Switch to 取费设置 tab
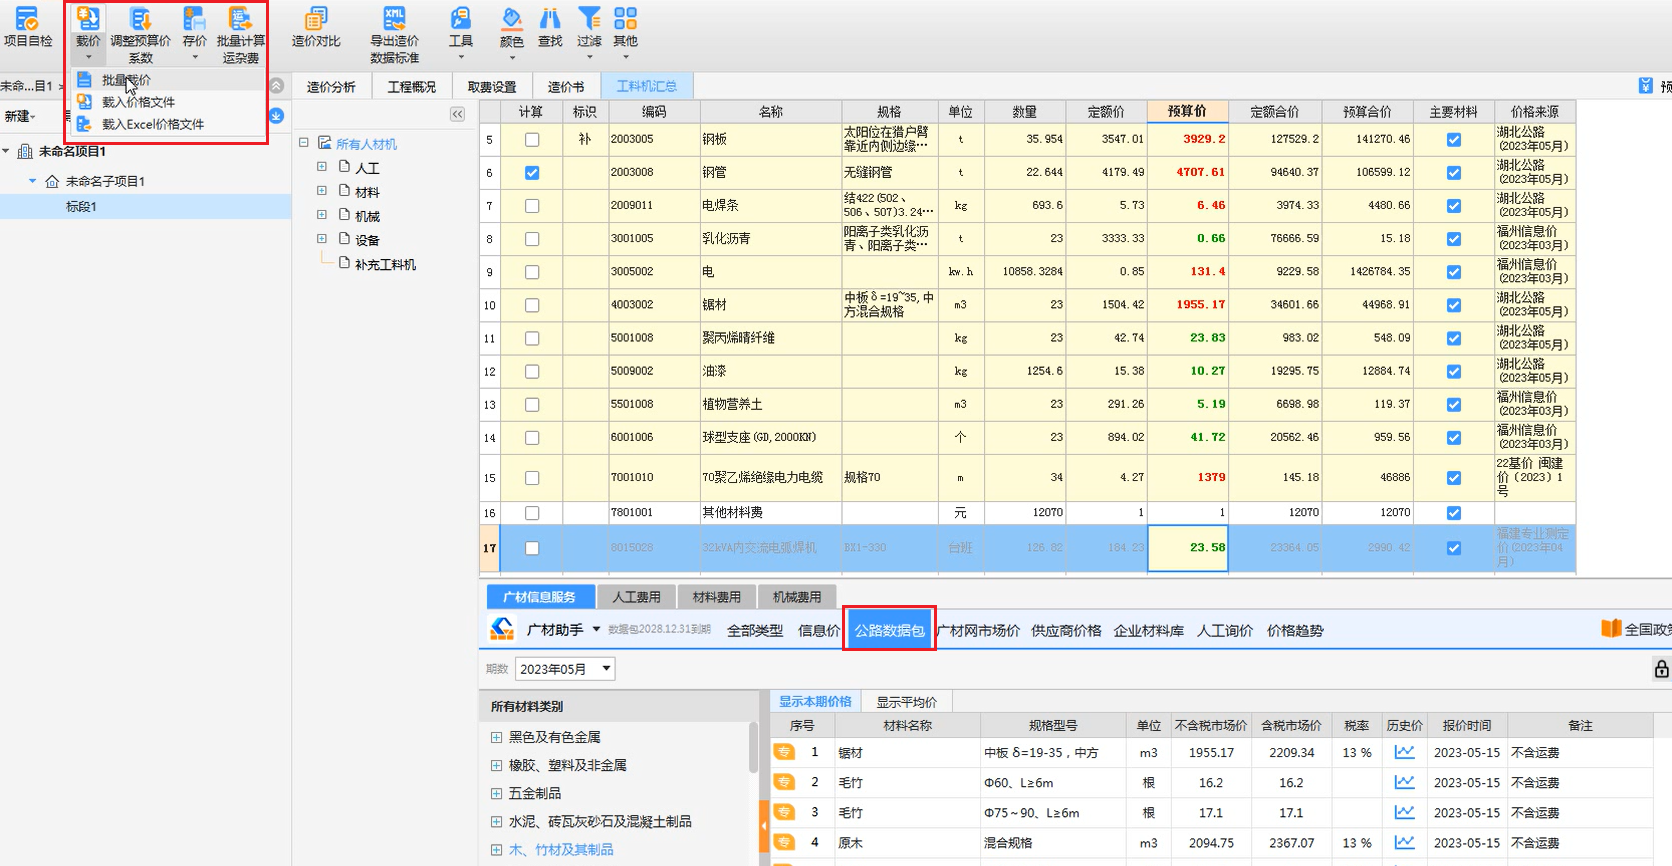 tap(492, 87)
